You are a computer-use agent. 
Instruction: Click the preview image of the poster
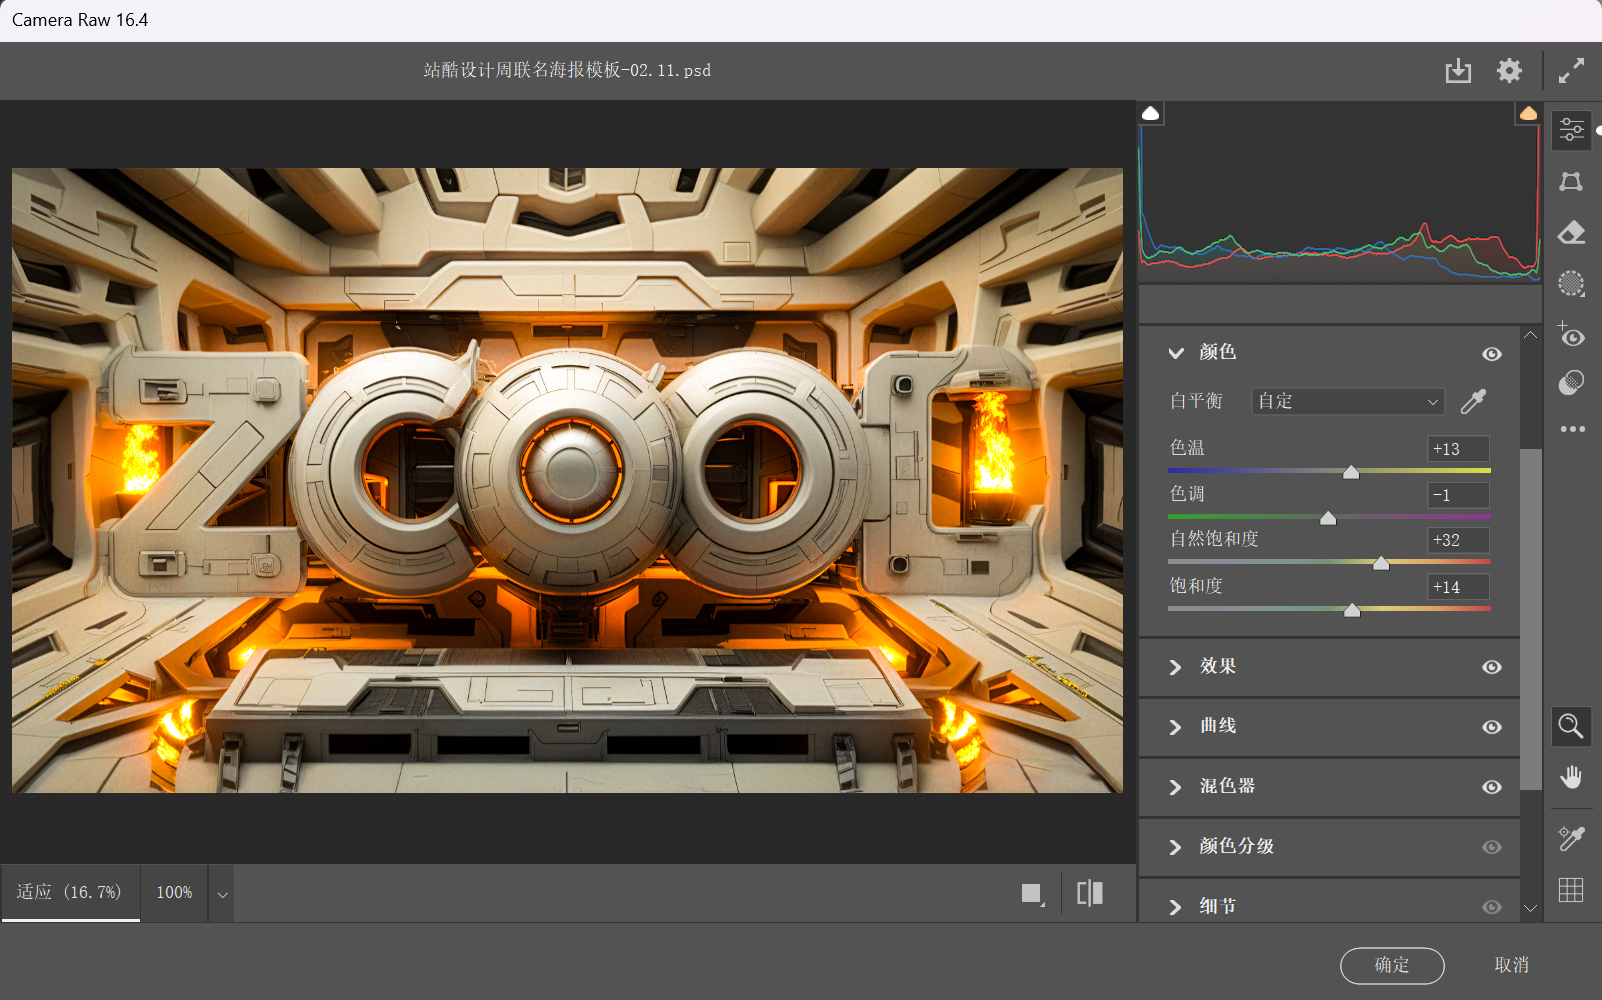pos(567,480)
